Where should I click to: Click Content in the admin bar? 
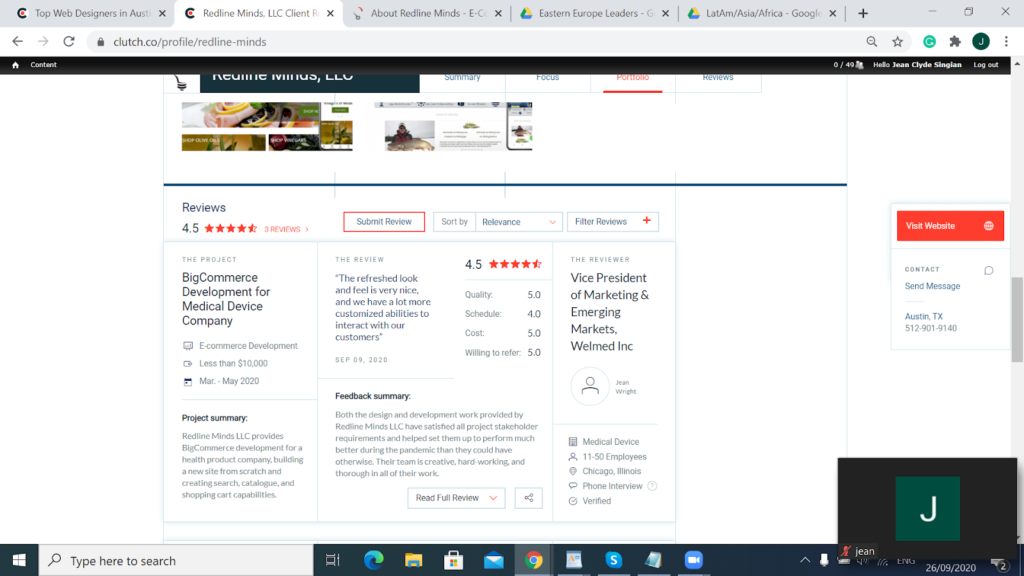[43, 65]
